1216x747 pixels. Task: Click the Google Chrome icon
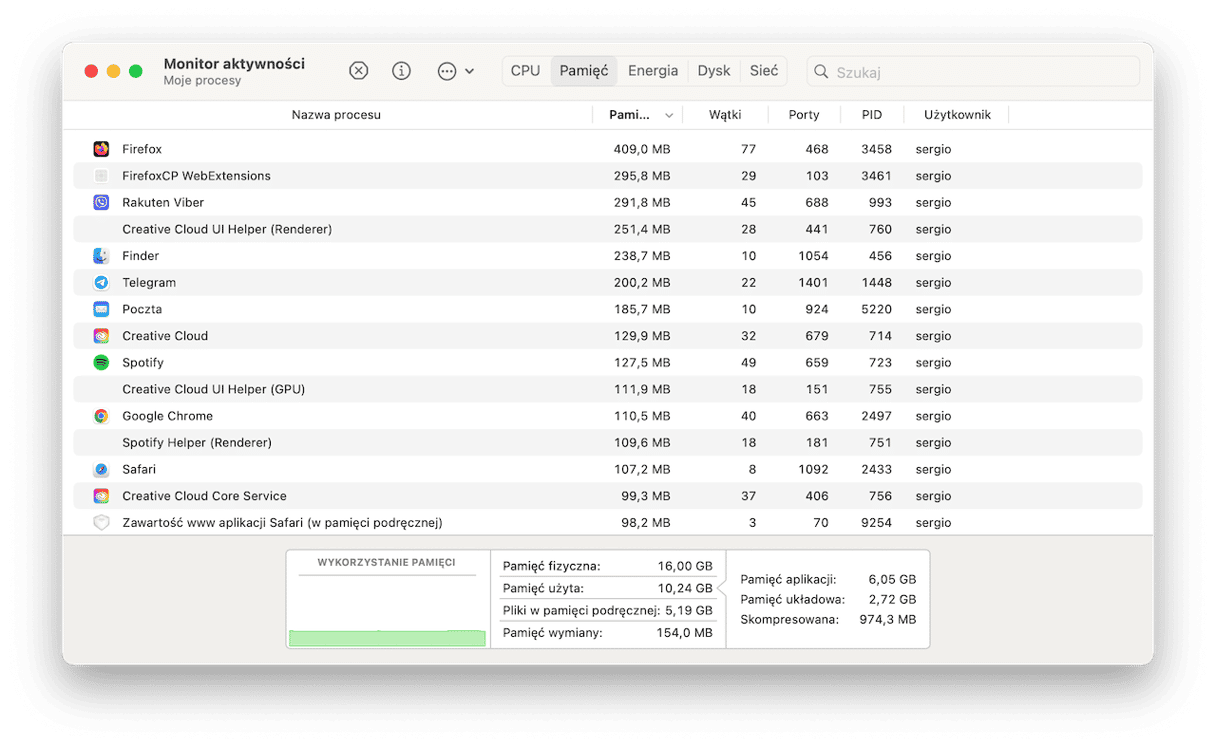(101, 416)
